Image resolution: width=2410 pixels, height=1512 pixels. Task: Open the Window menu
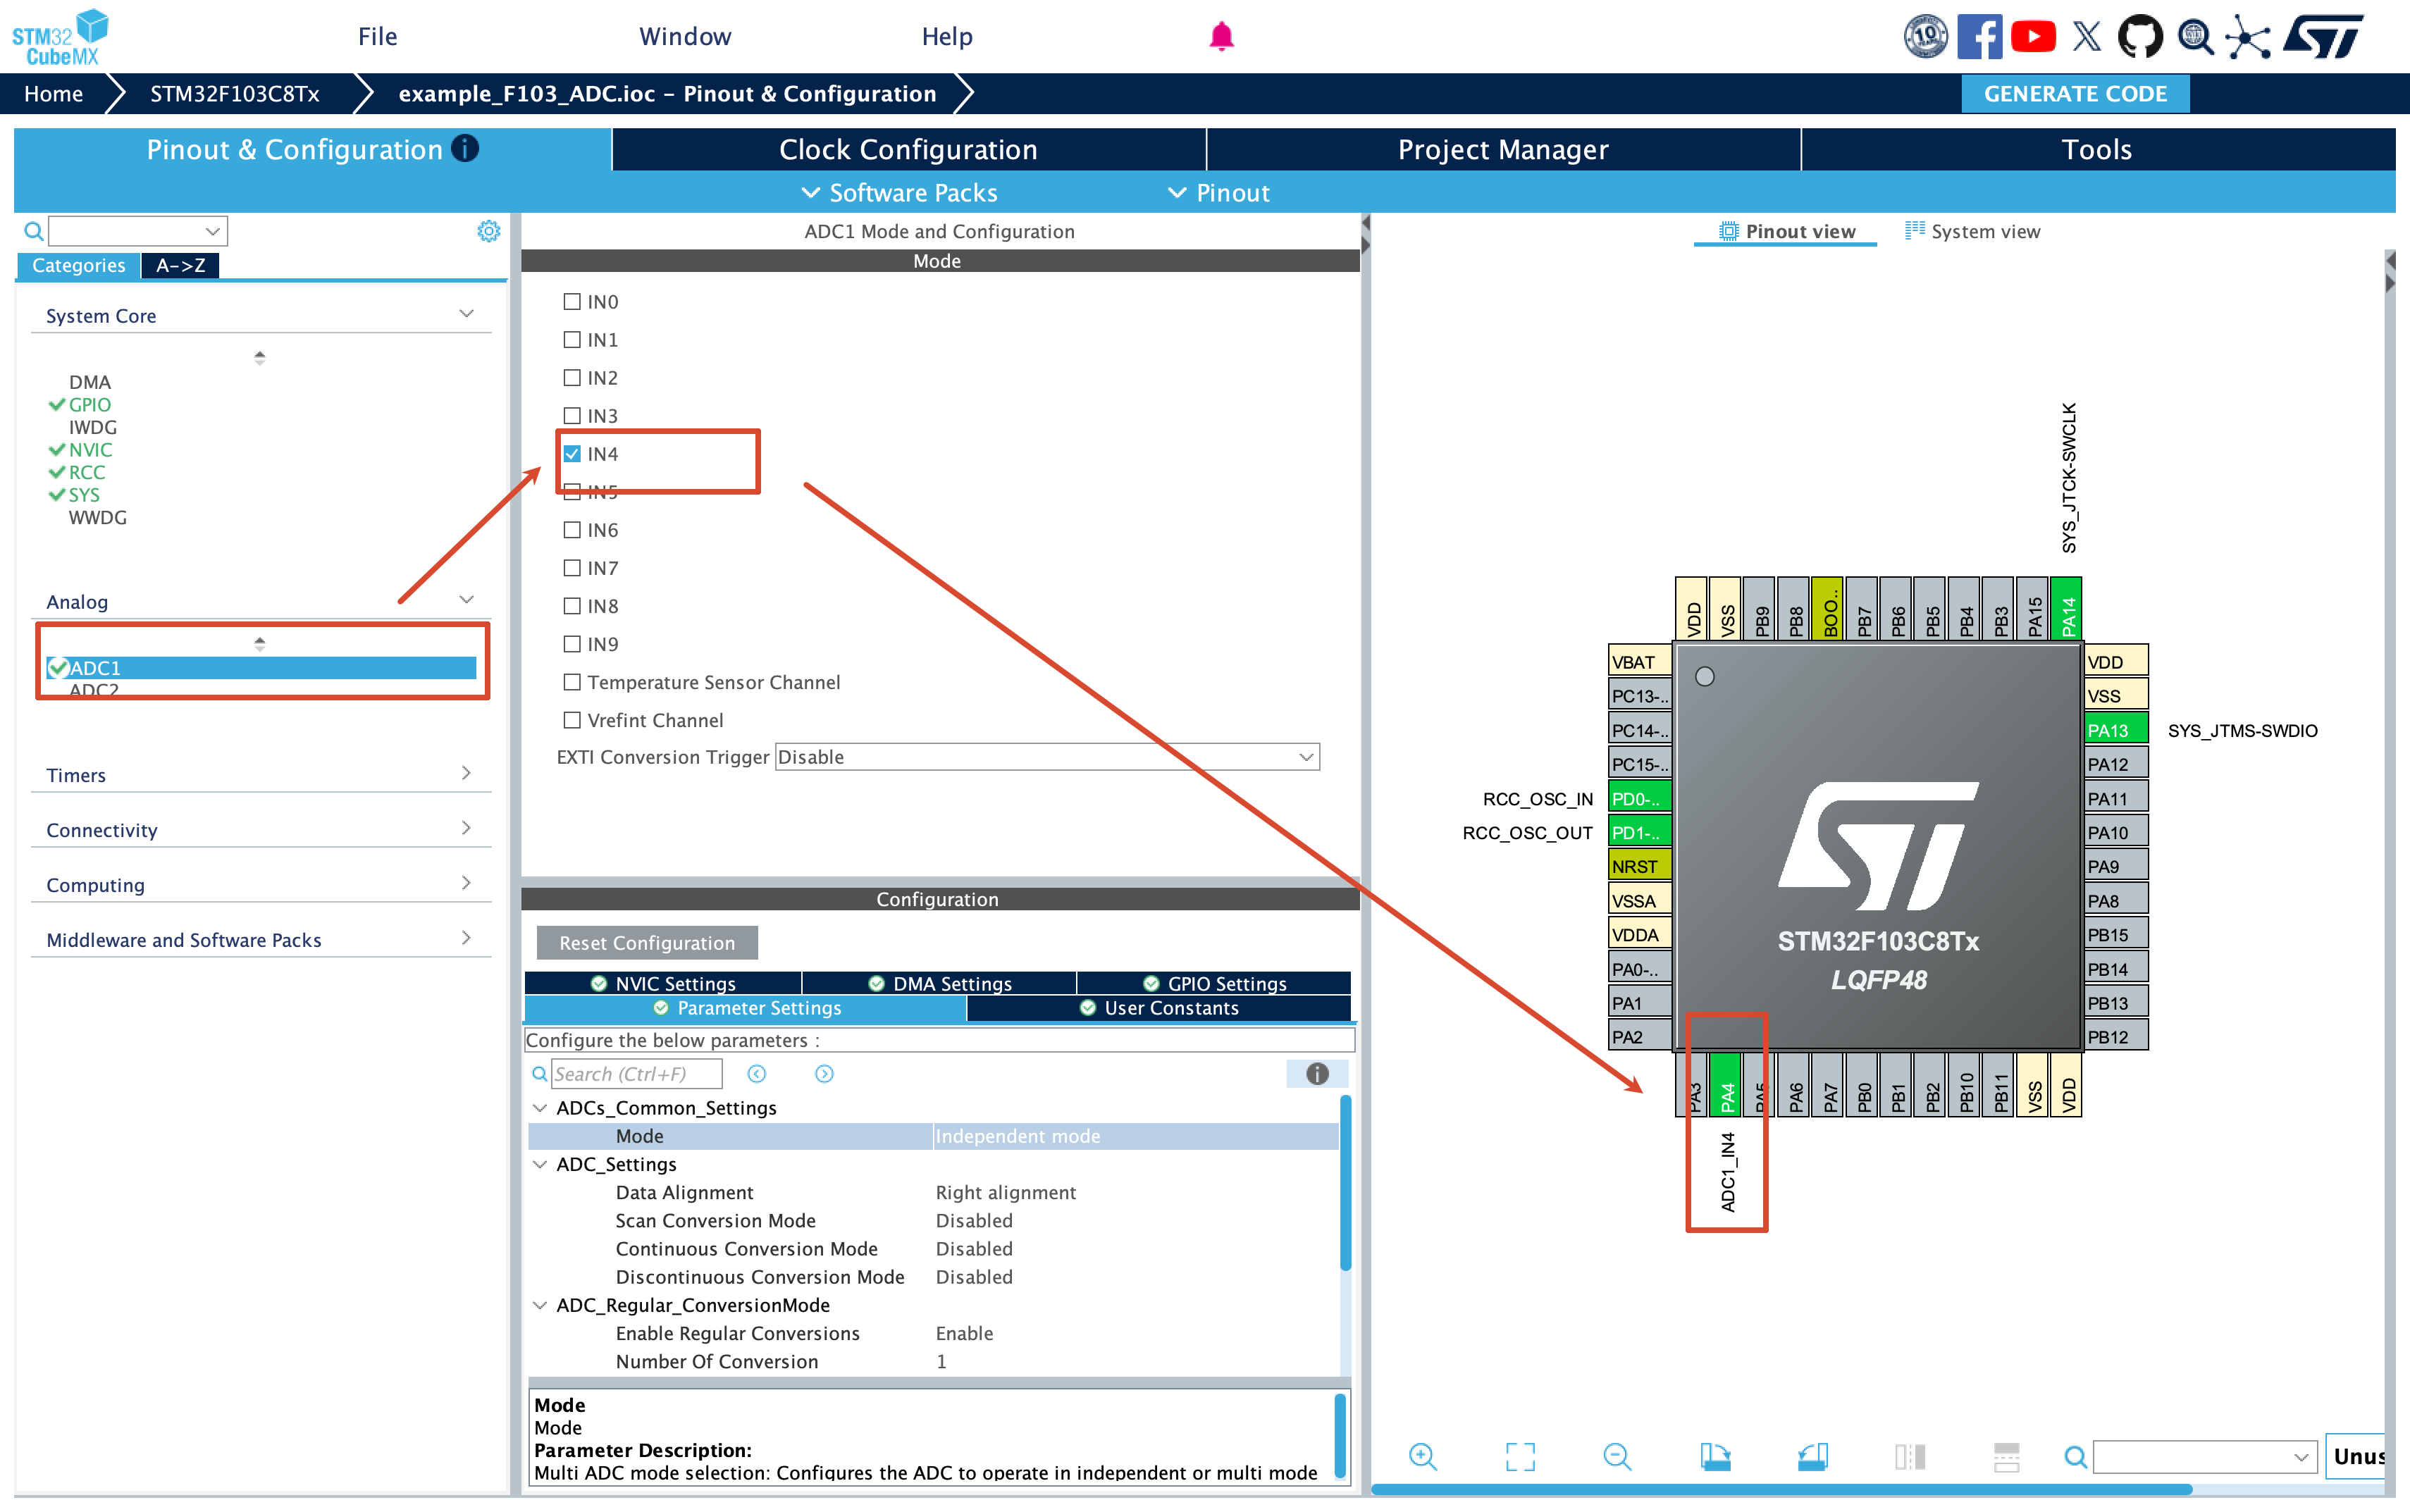685,37
